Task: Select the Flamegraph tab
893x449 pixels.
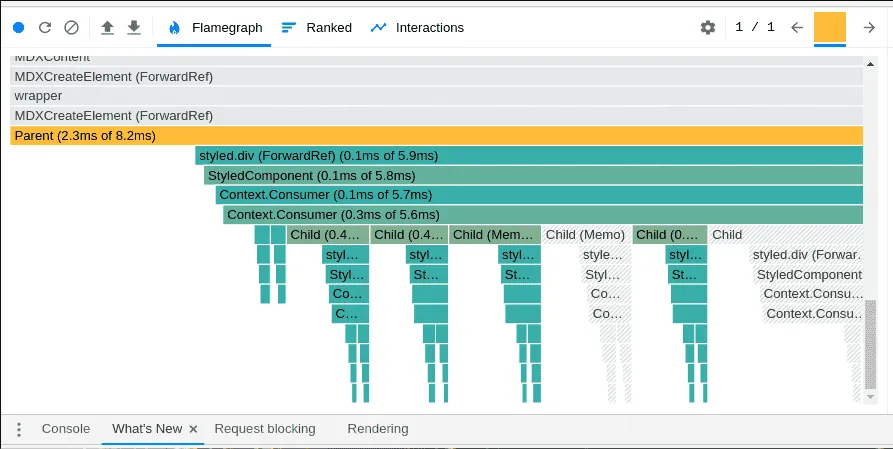Action: coord(215,27)
